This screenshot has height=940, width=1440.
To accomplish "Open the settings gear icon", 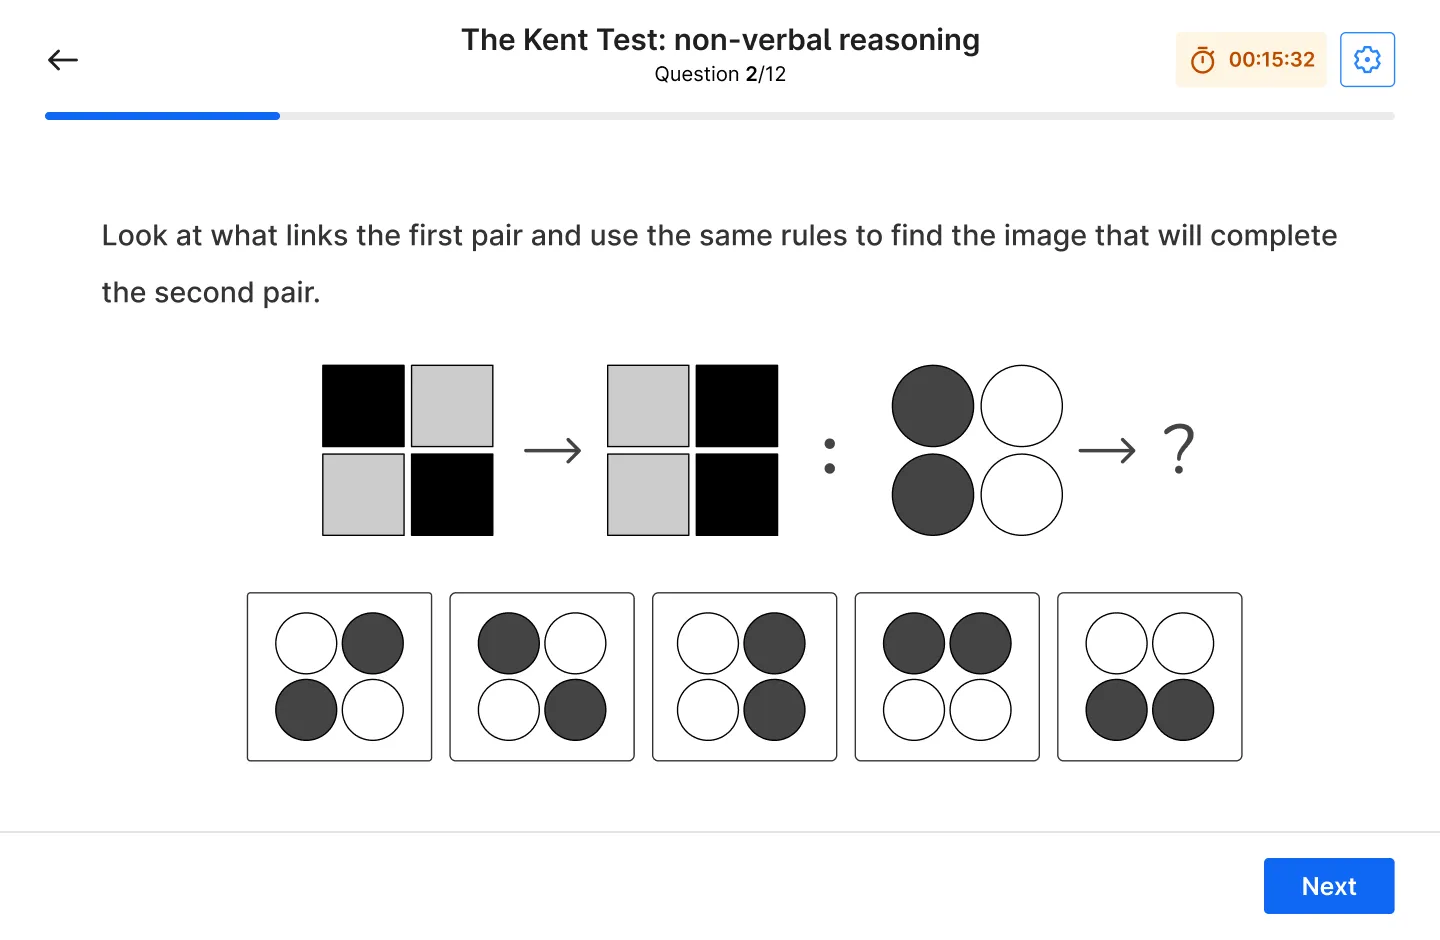I will (1367, 60).
